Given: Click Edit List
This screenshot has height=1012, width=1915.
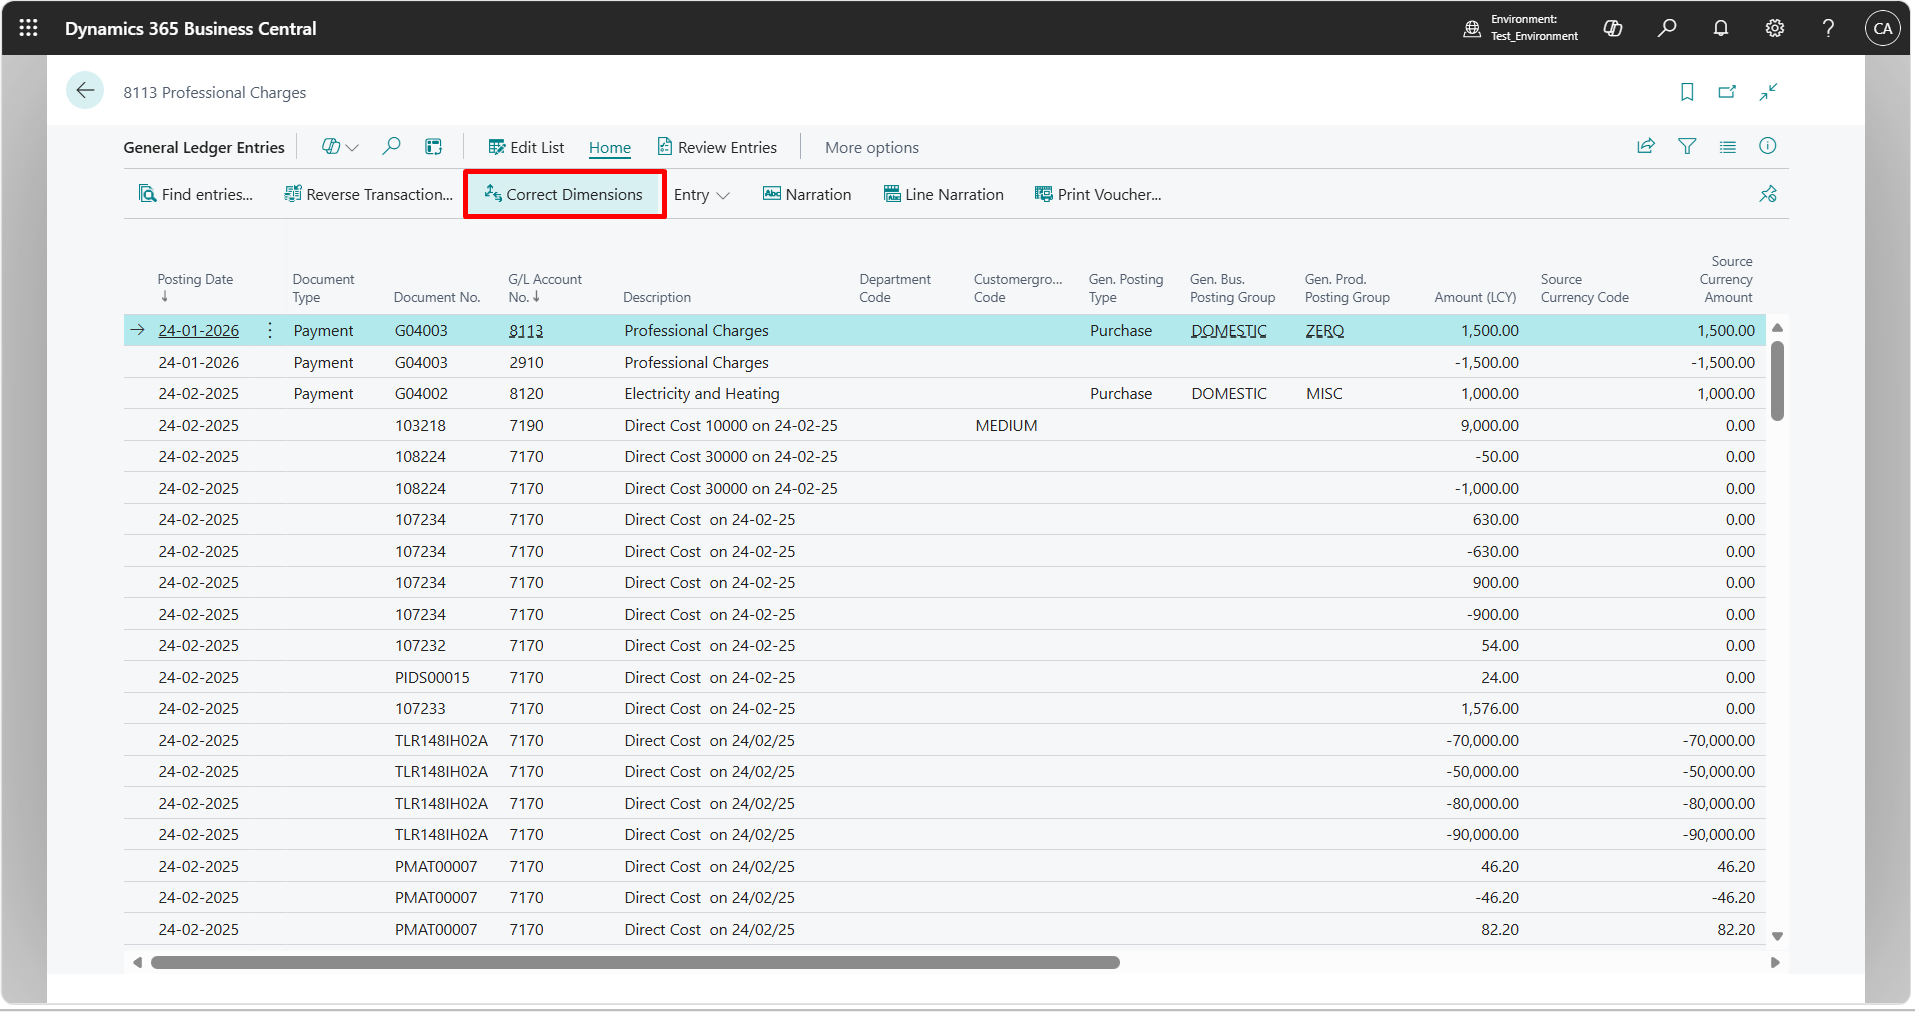Looking at the screenshot, I should [526, 147].
